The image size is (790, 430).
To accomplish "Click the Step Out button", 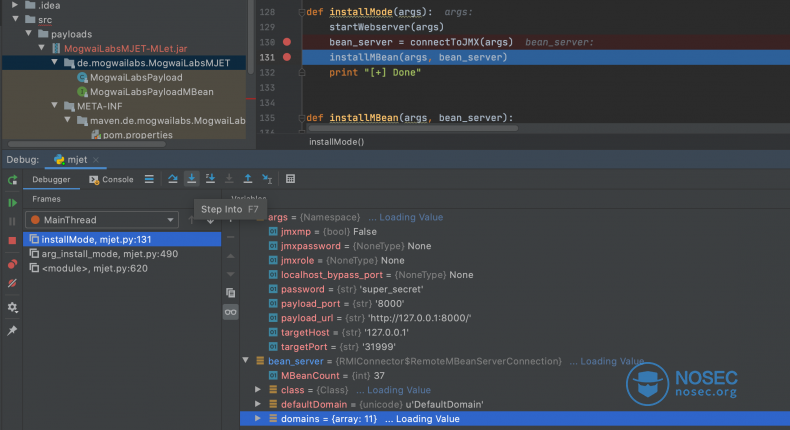I will click(x=248, y=179).
